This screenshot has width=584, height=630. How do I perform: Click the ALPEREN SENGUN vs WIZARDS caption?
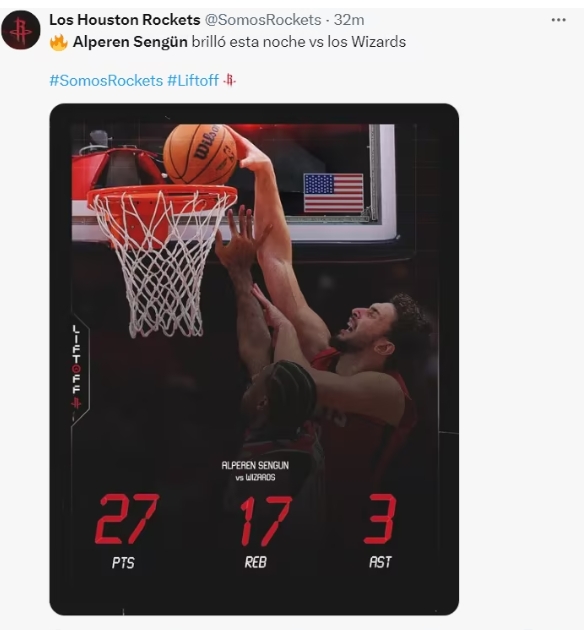(x=255, y=471)
